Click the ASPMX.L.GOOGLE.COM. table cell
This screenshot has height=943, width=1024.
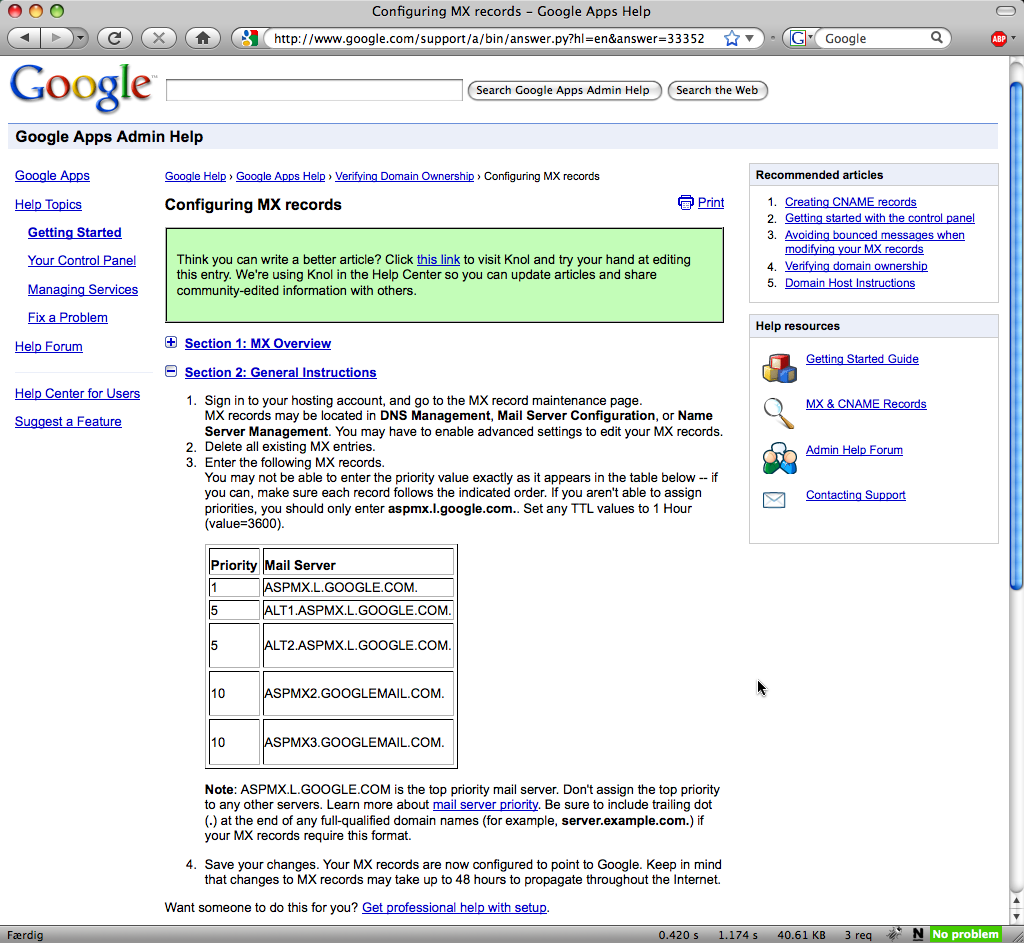tap(358, 587)
